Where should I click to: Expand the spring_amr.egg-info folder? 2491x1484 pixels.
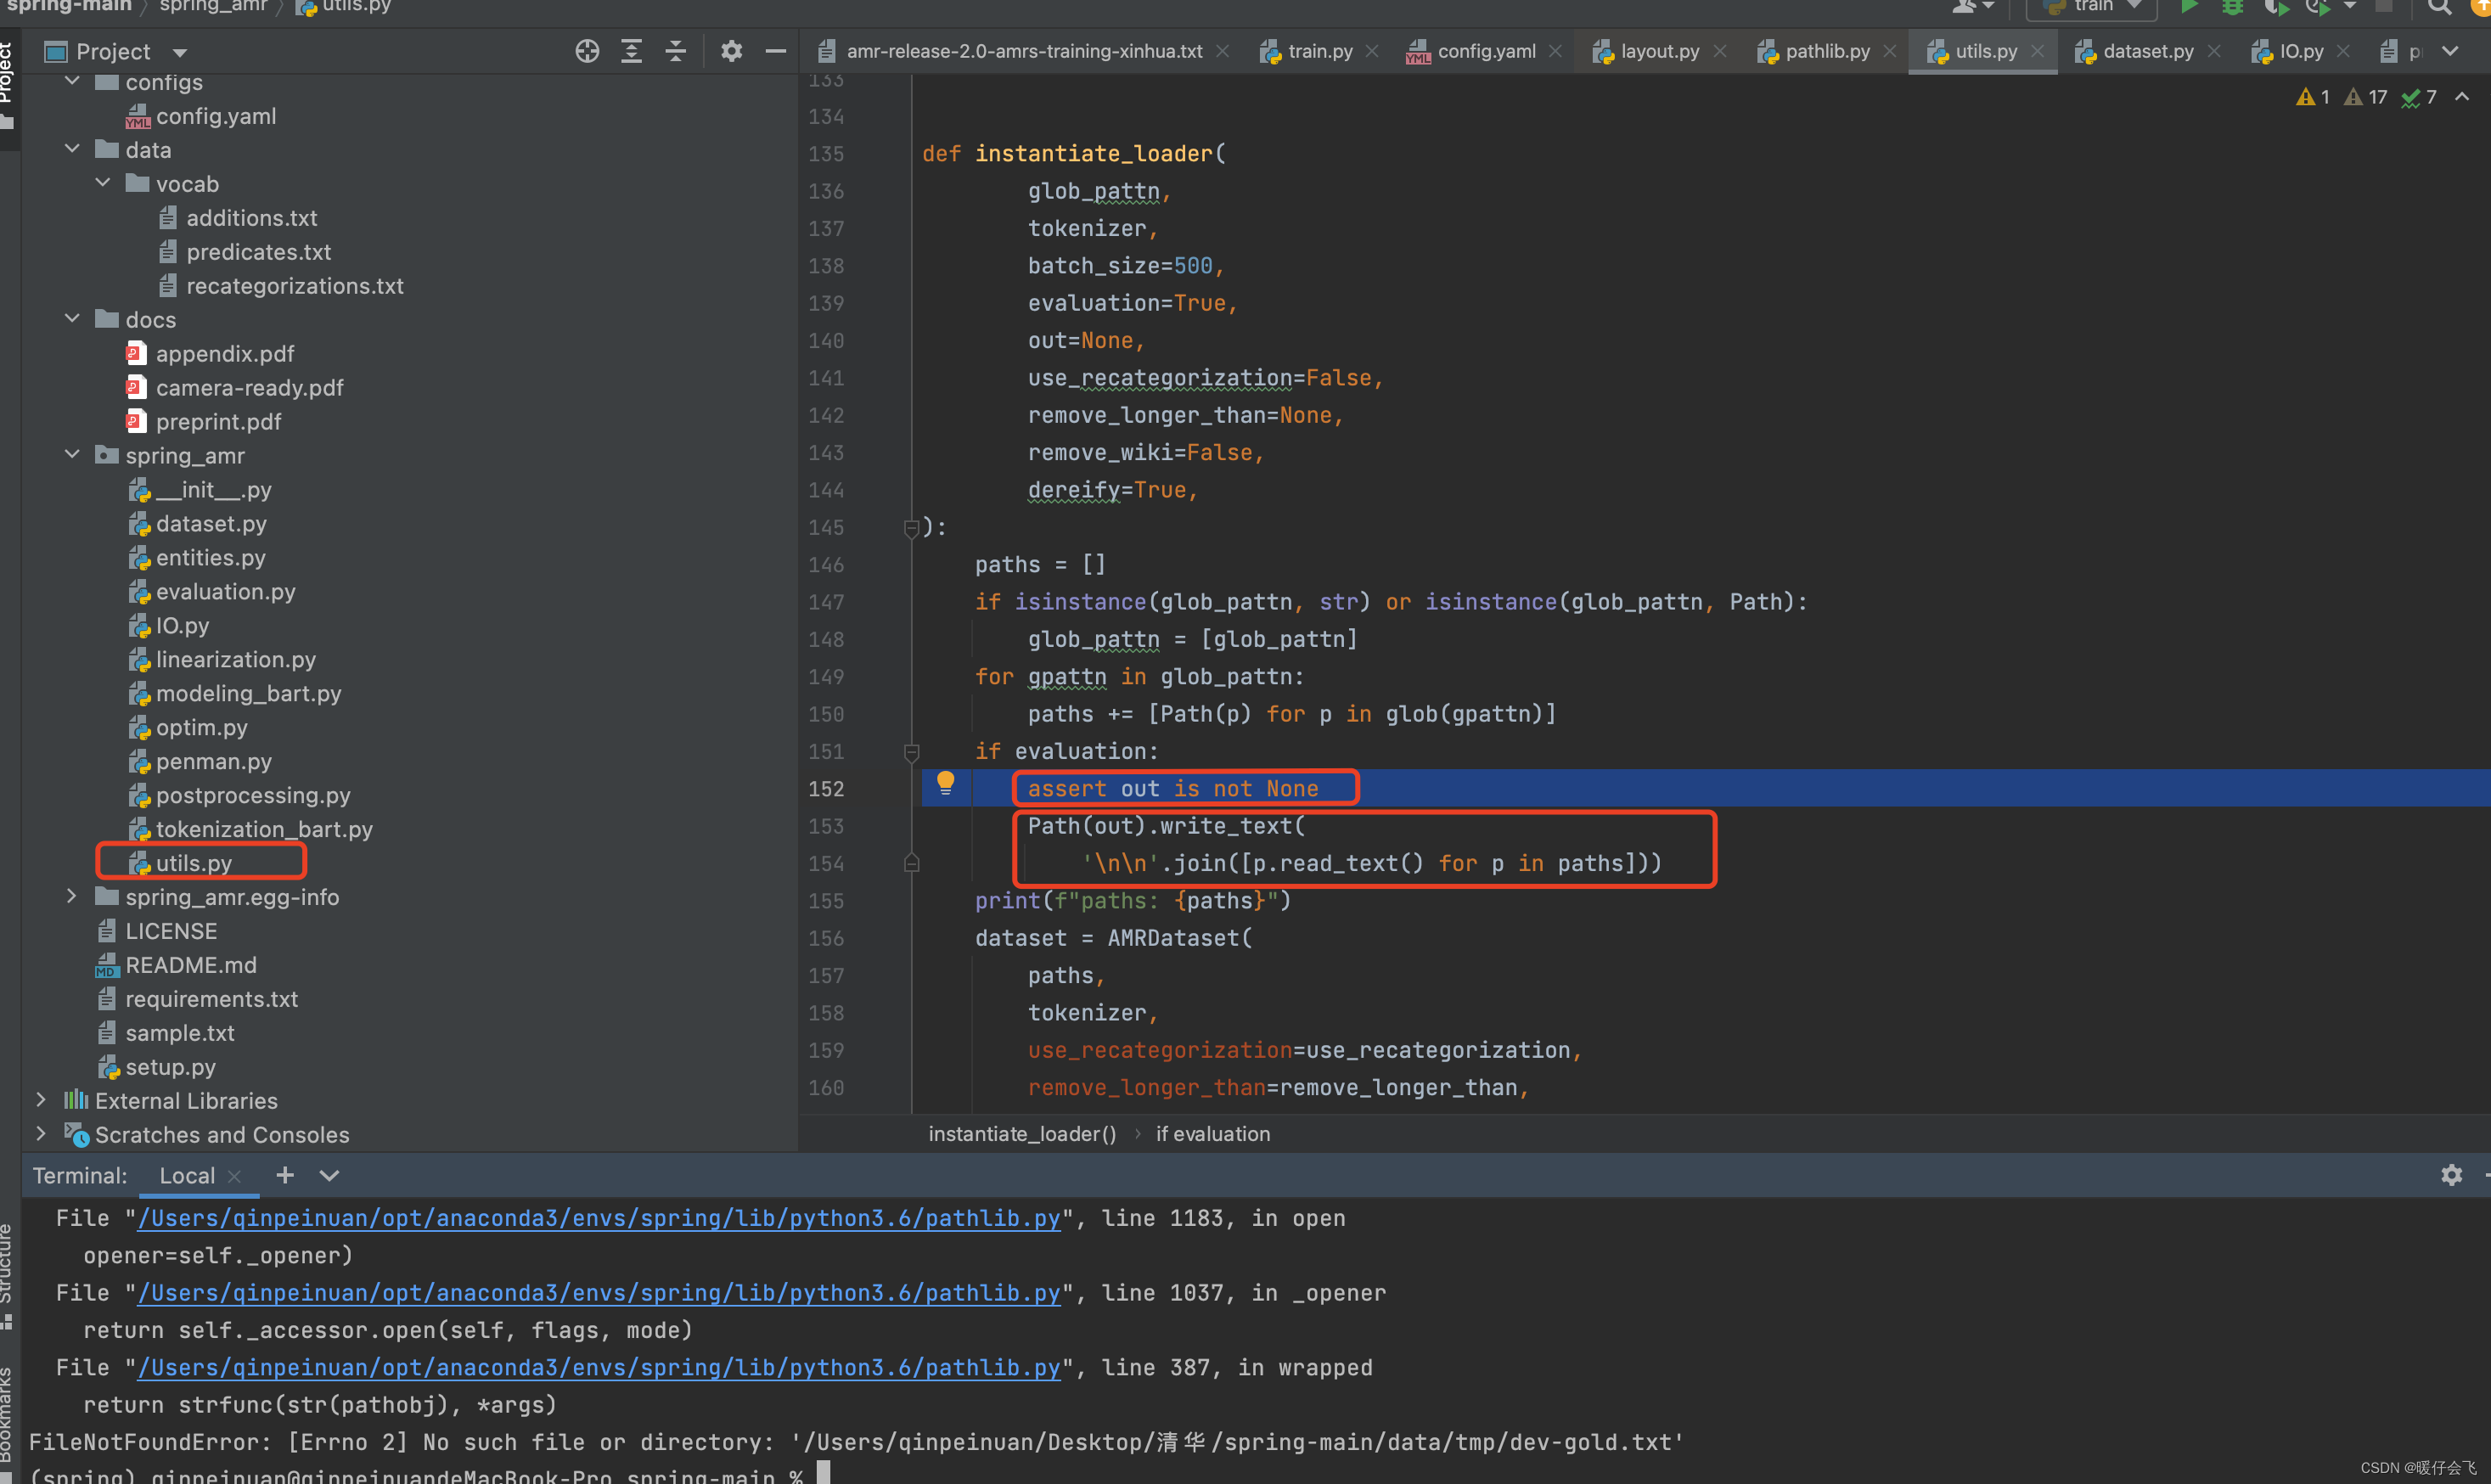click(x=72, y=897)
